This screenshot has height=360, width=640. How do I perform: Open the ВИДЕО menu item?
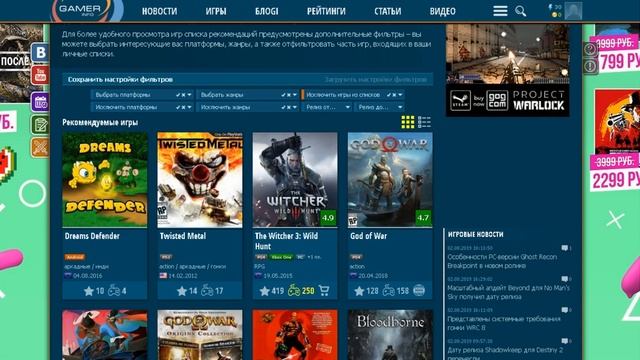[x=442, y=11]
